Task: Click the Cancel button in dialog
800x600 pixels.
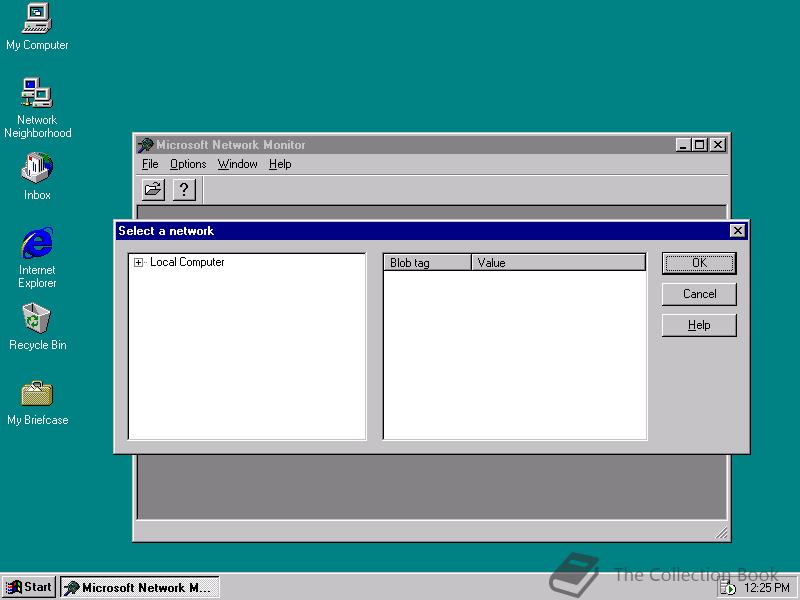Action: click(699, 294)
